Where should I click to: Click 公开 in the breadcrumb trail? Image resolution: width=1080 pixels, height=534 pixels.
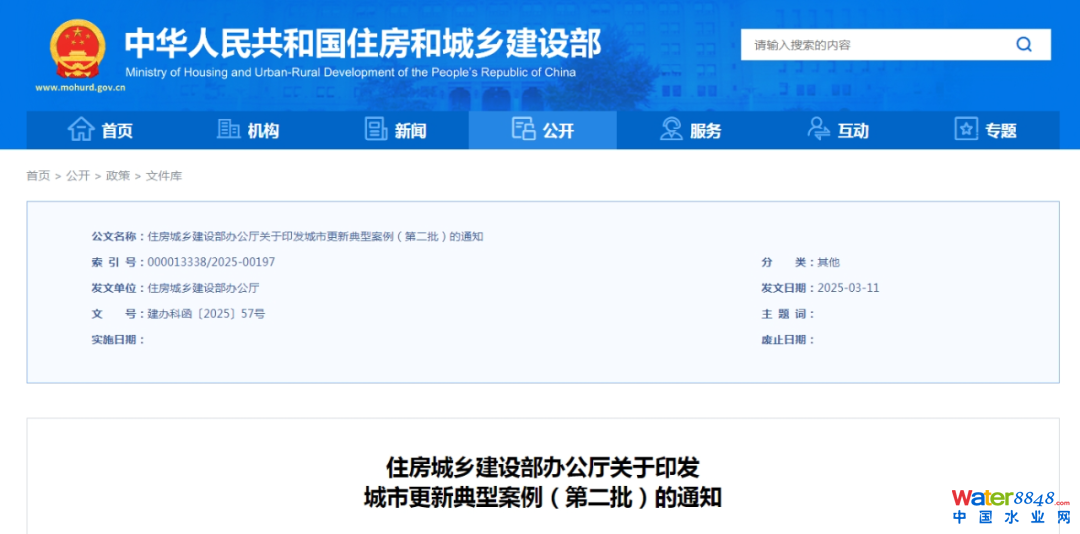point(78,176)
